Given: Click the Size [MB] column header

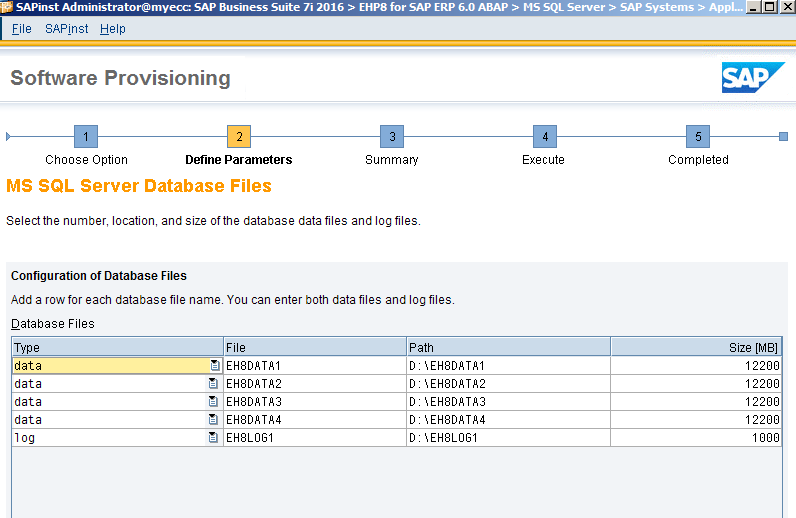Looking at the screenshot, I should (696, 347).
